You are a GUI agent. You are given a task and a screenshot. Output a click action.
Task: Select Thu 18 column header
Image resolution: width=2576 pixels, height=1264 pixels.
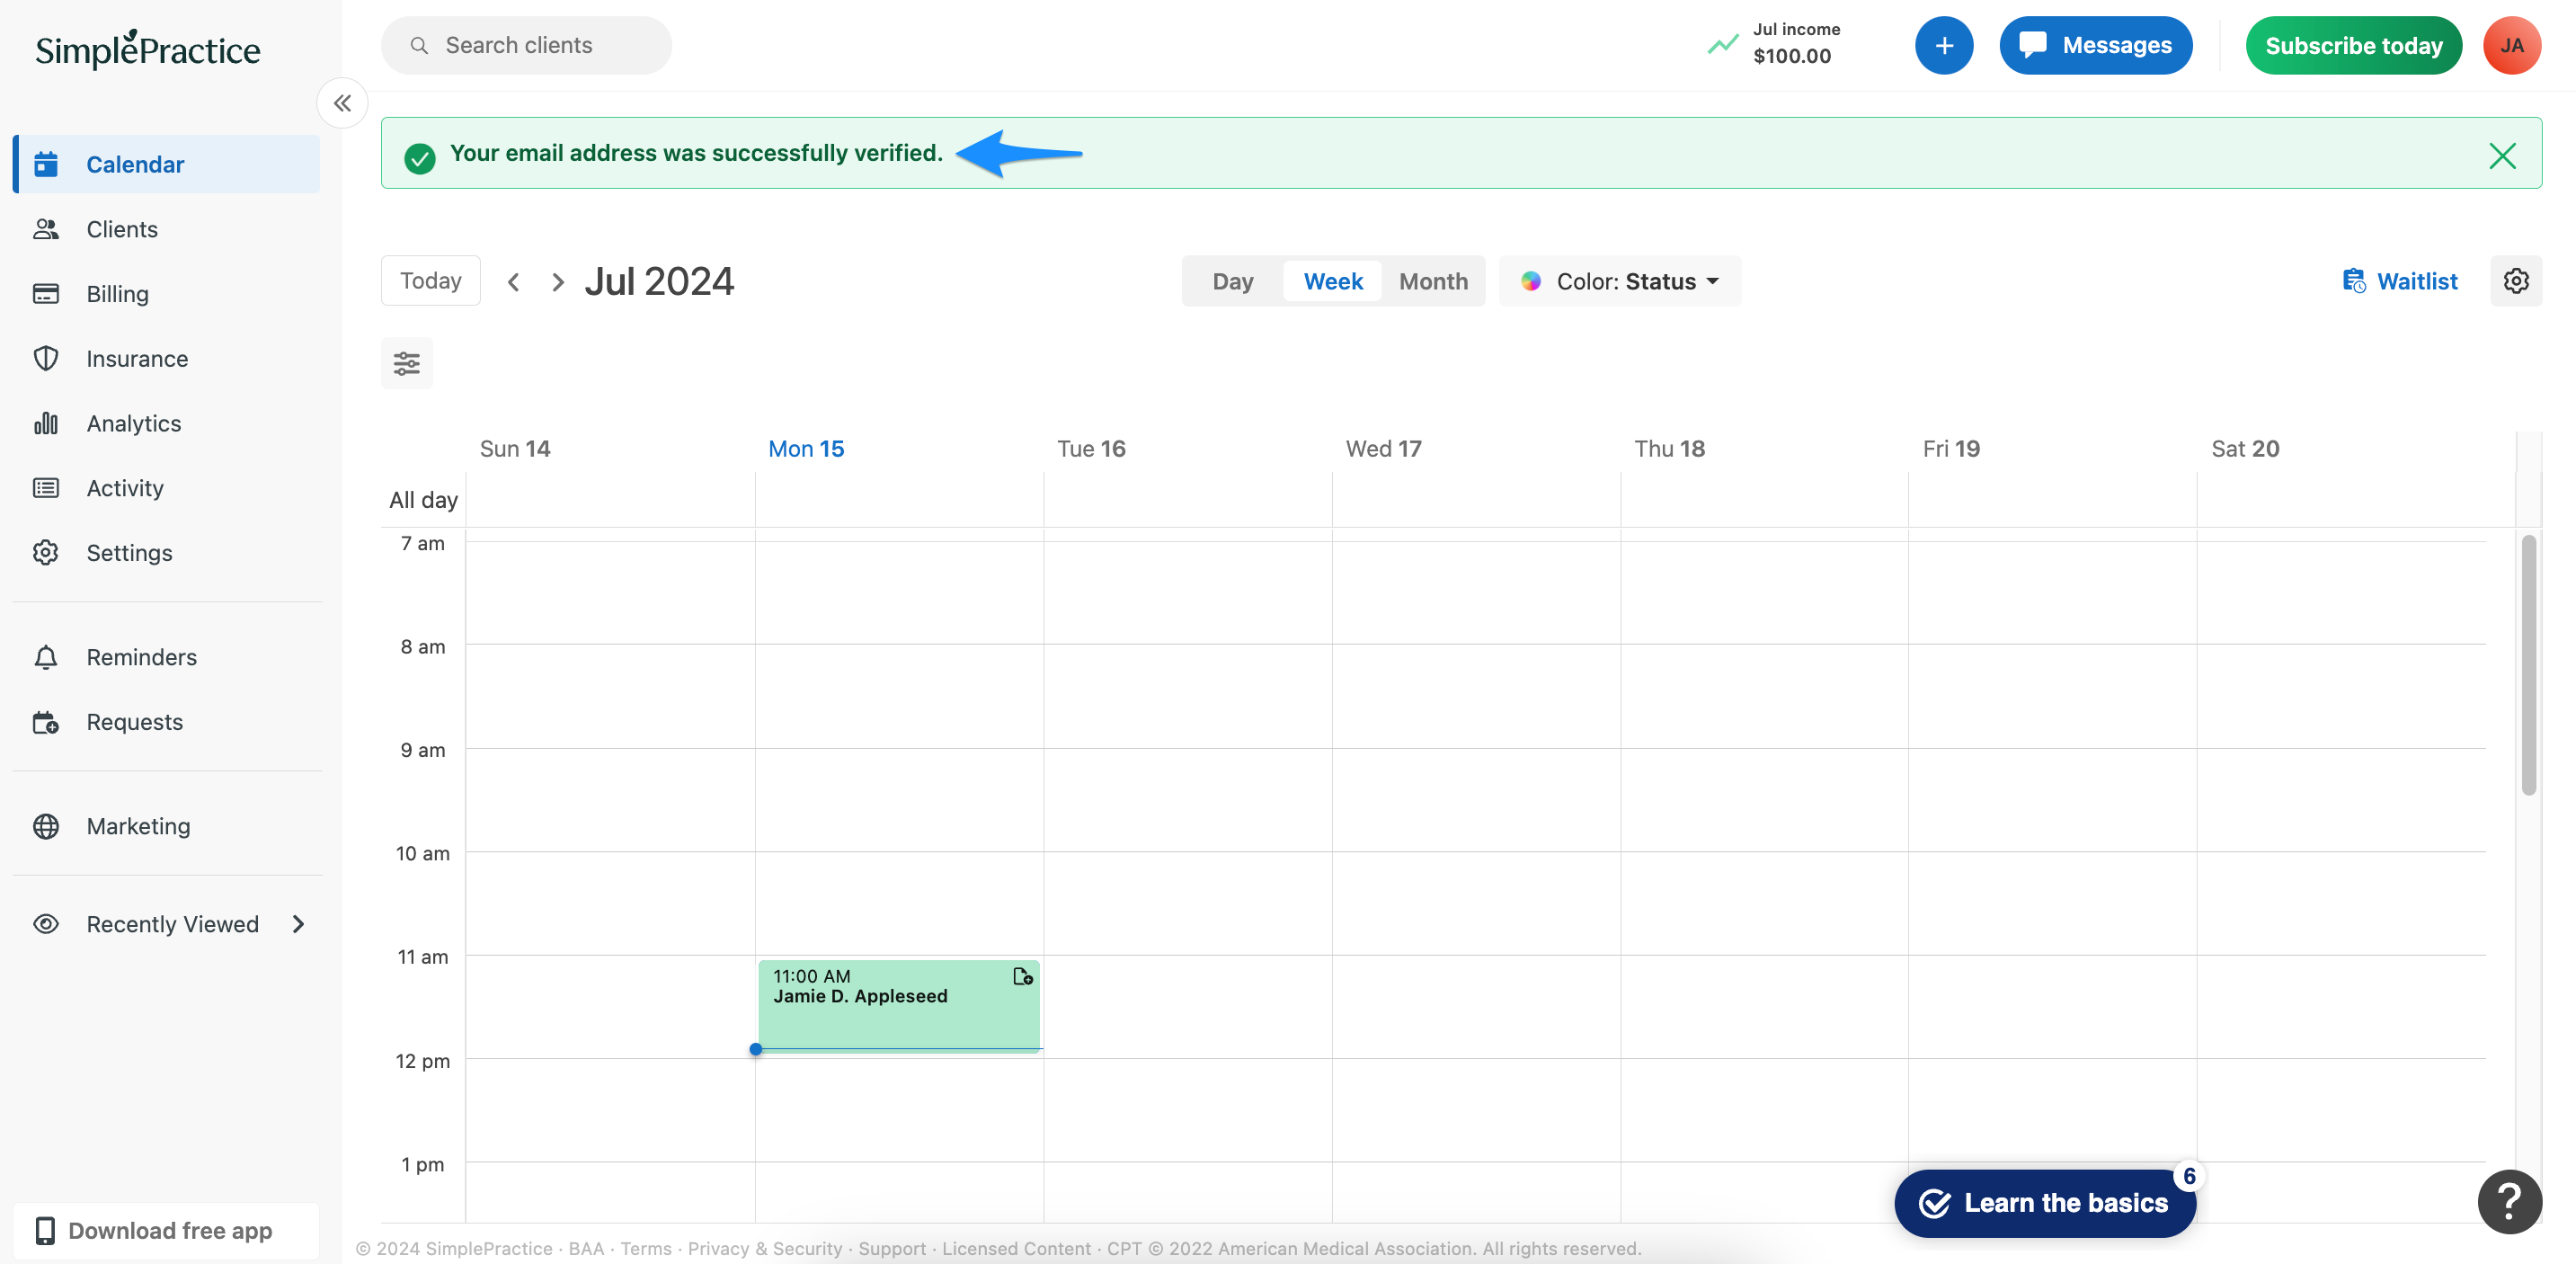click(1669, 448)
